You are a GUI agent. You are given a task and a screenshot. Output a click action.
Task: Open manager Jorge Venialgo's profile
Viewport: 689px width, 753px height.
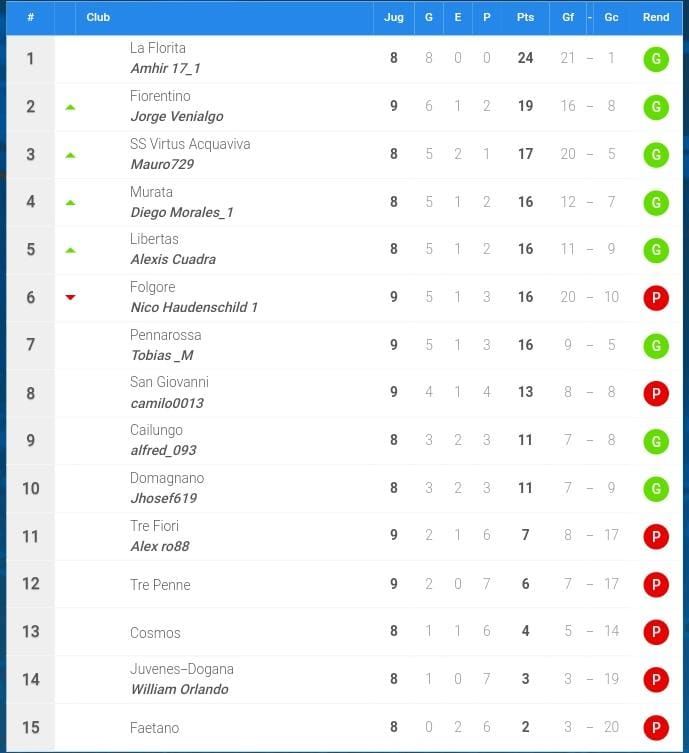pyautogui.click(x=176, y=117)
